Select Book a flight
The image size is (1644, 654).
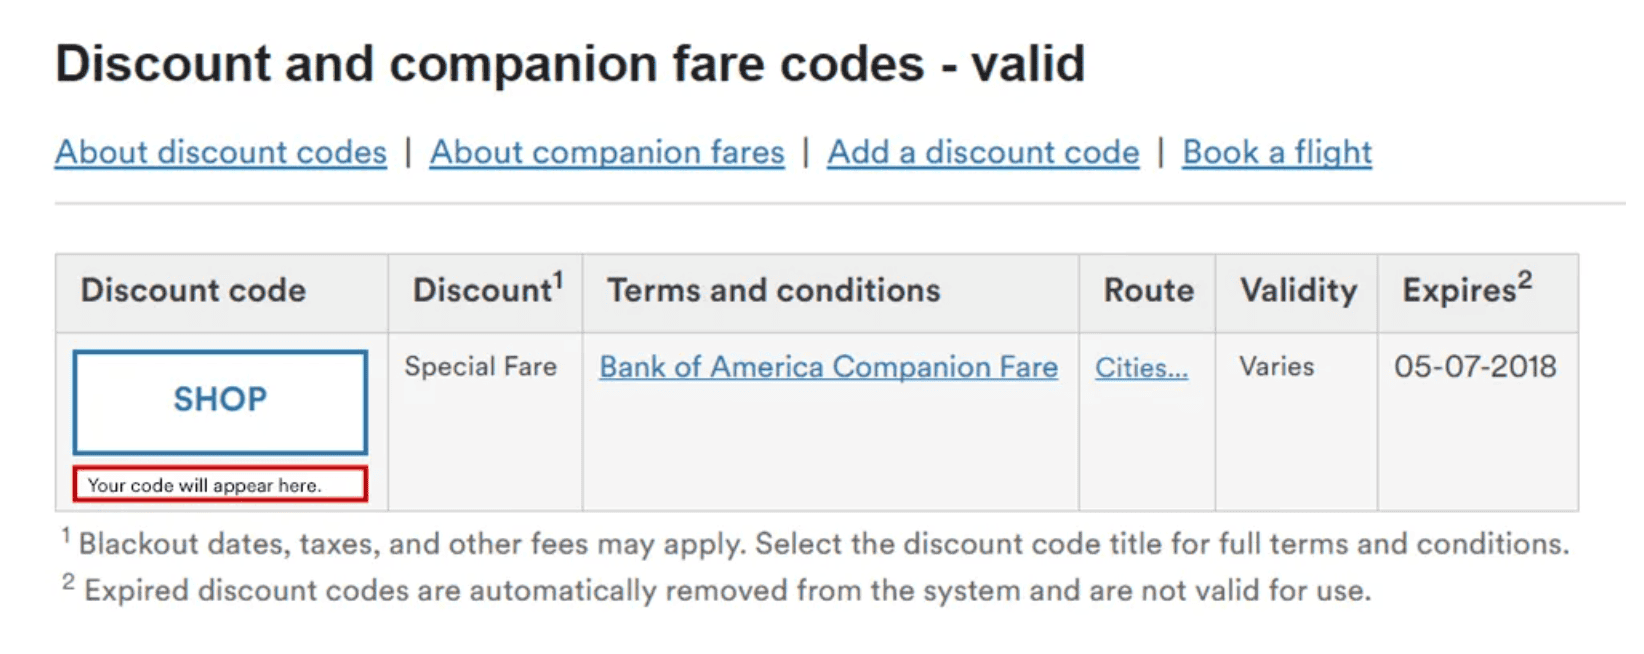coord(1275,152)
